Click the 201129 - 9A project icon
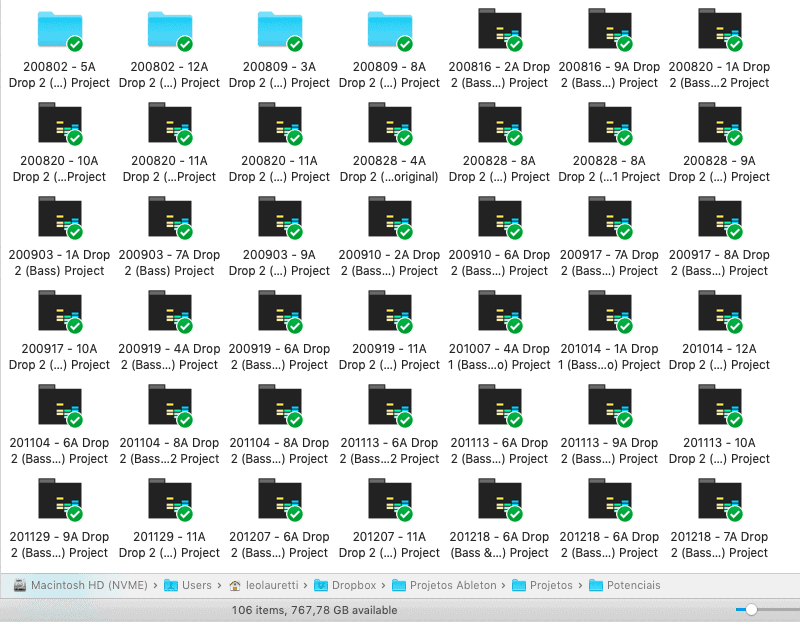This screenshot has height=622, width=800. tap(59, 499)
